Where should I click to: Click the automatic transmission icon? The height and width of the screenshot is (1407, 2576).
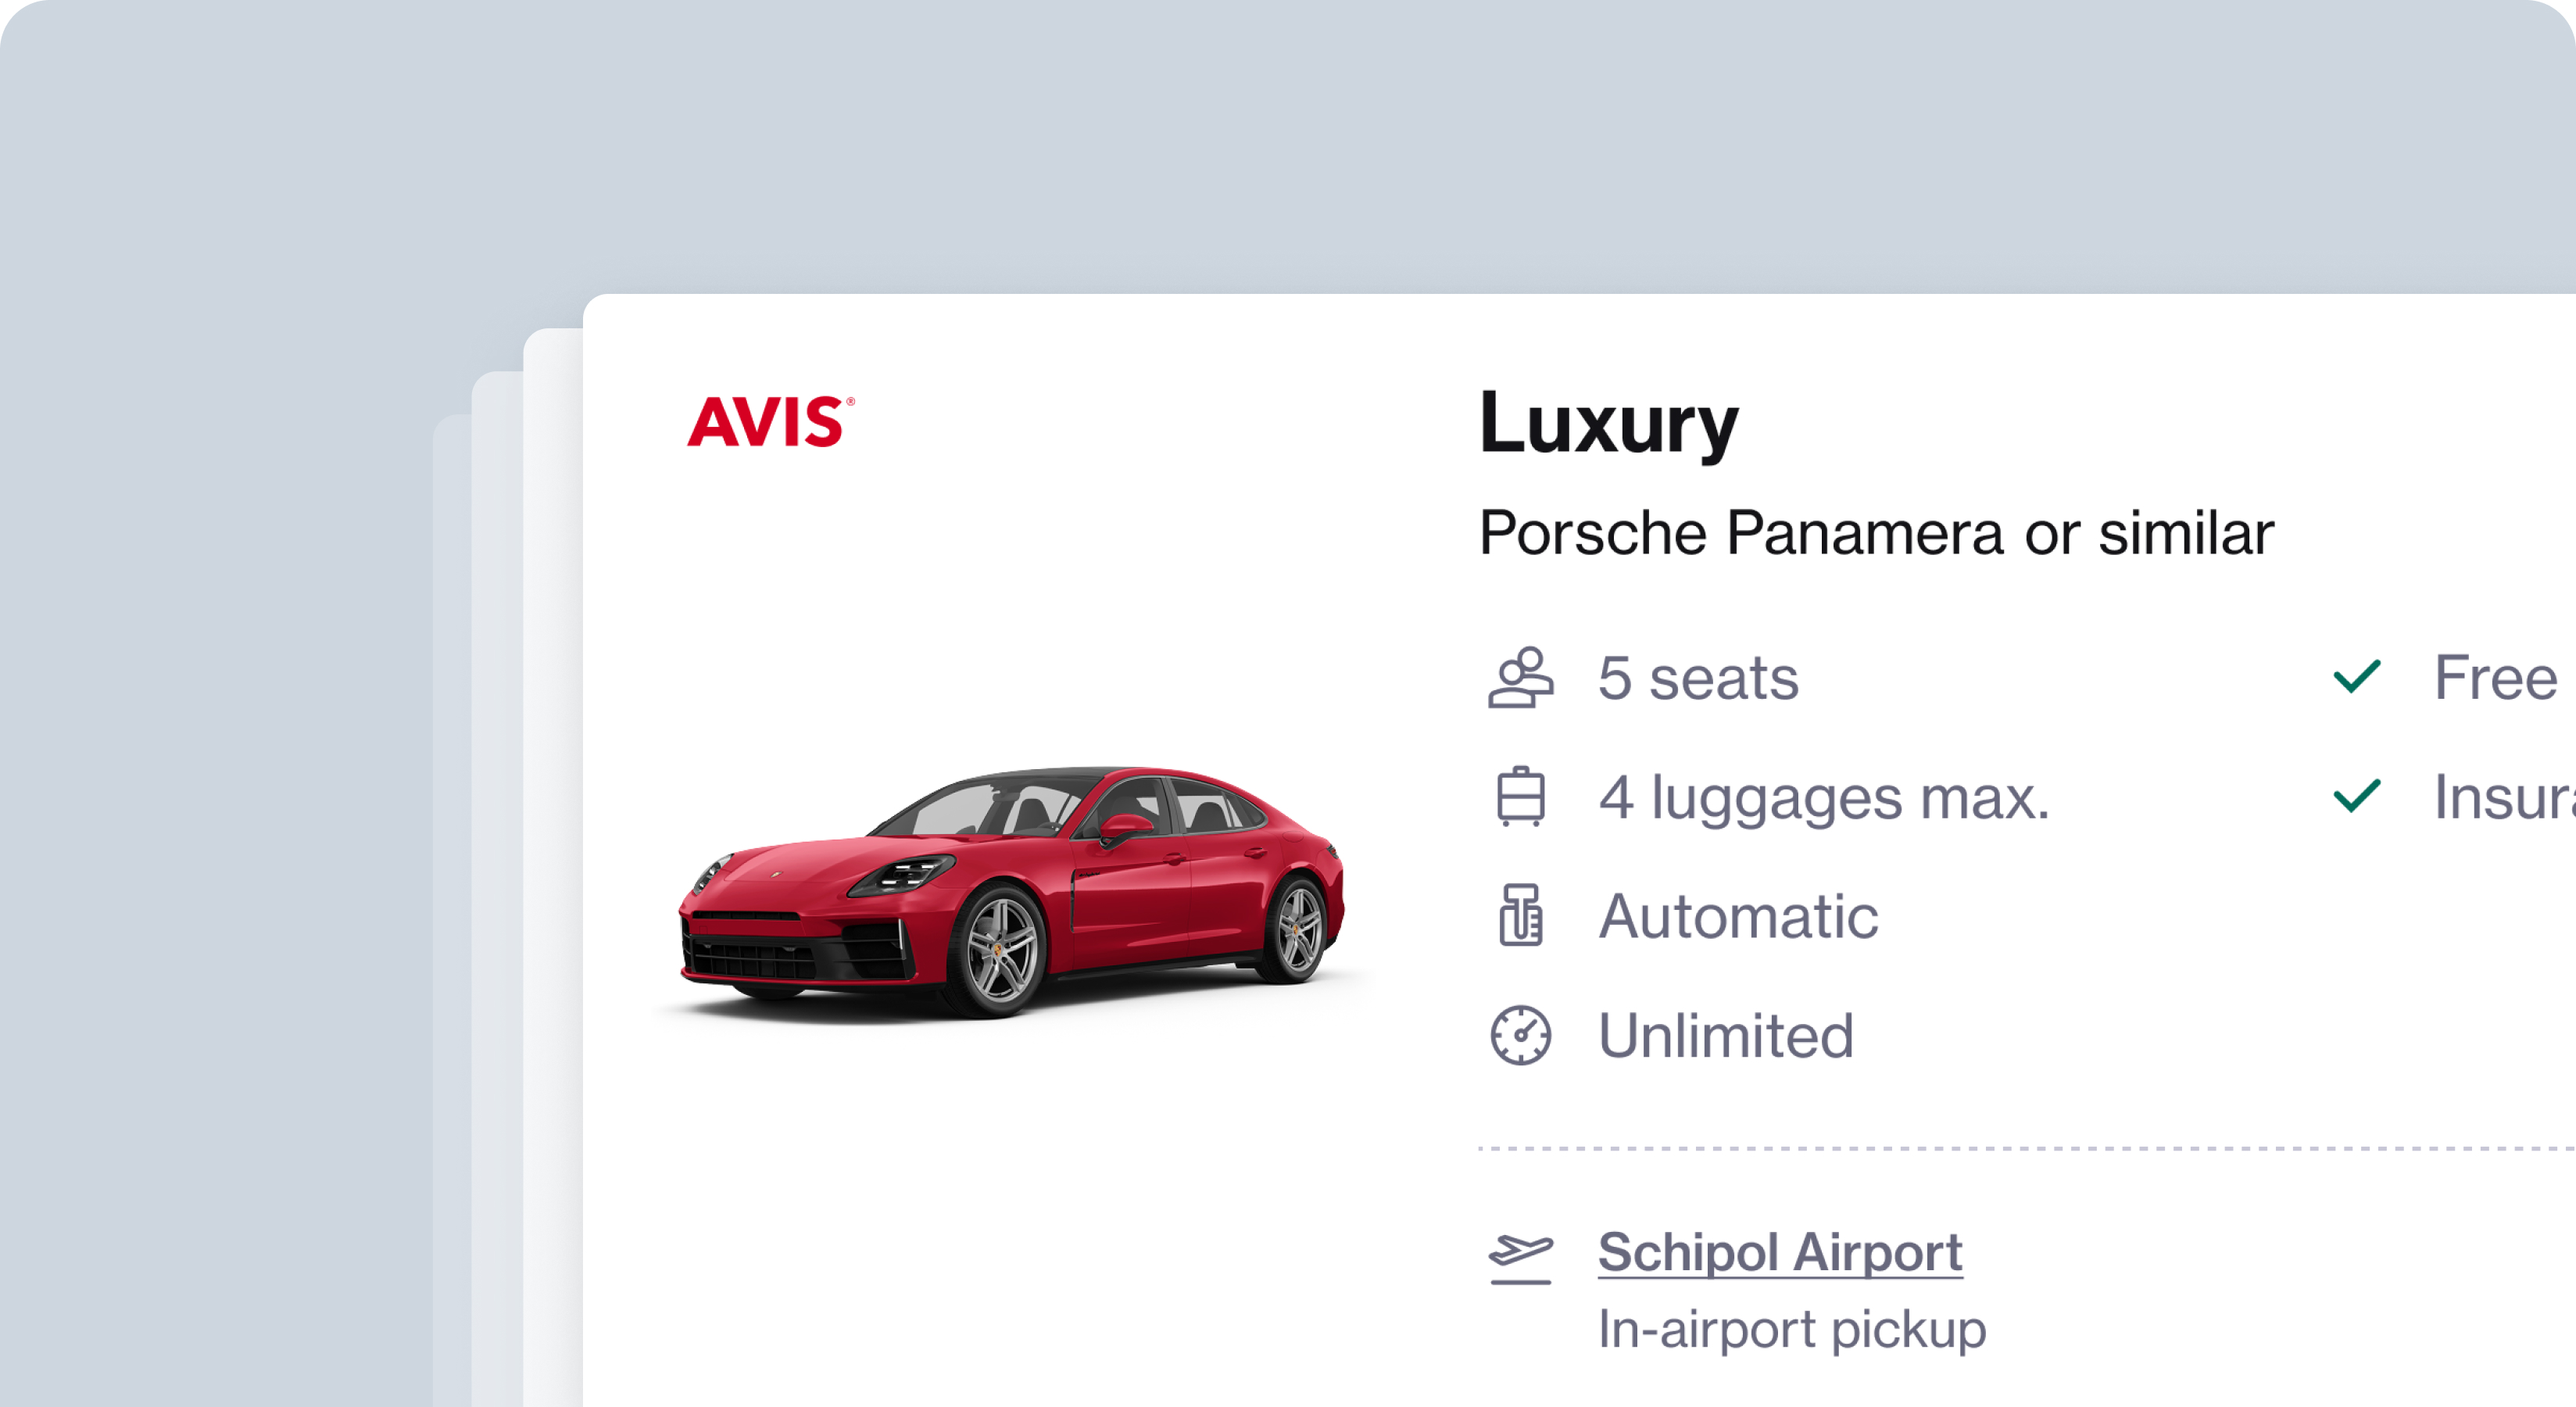click(1520, 915)
